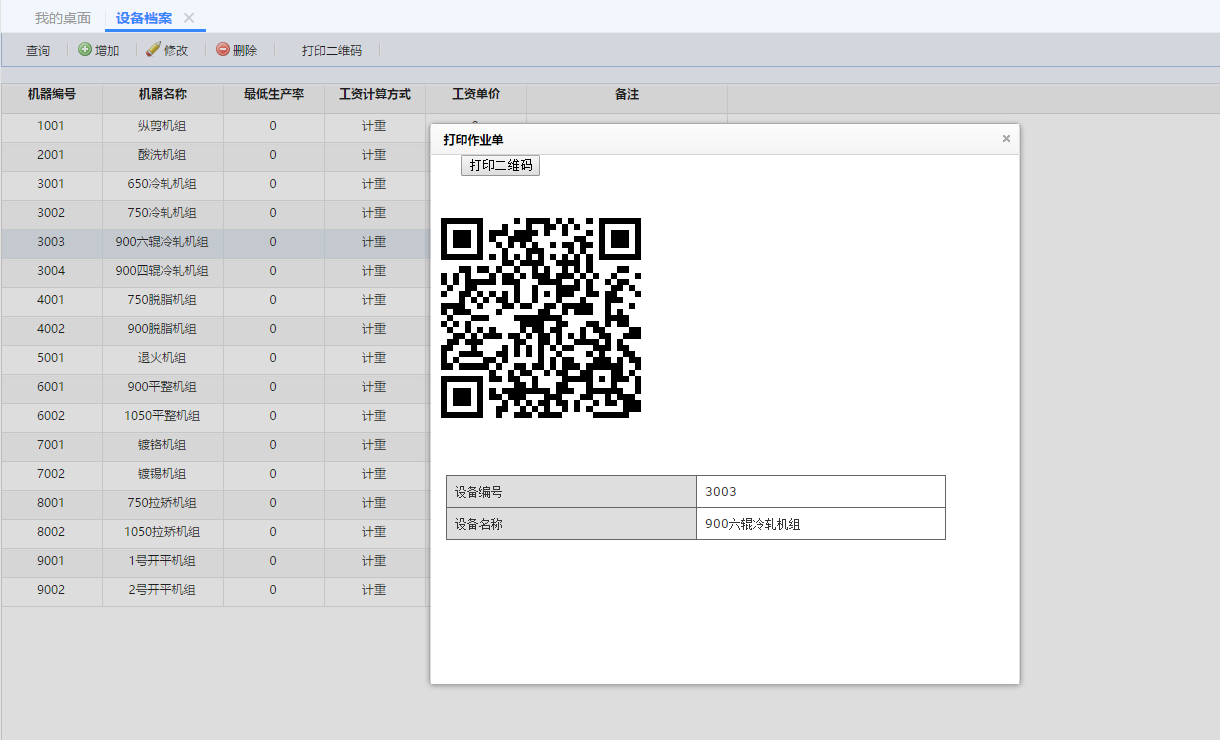This screenshot has width=1220, height=740.
Task: Close the 设备档案 tab
Action: coord(189,18)
